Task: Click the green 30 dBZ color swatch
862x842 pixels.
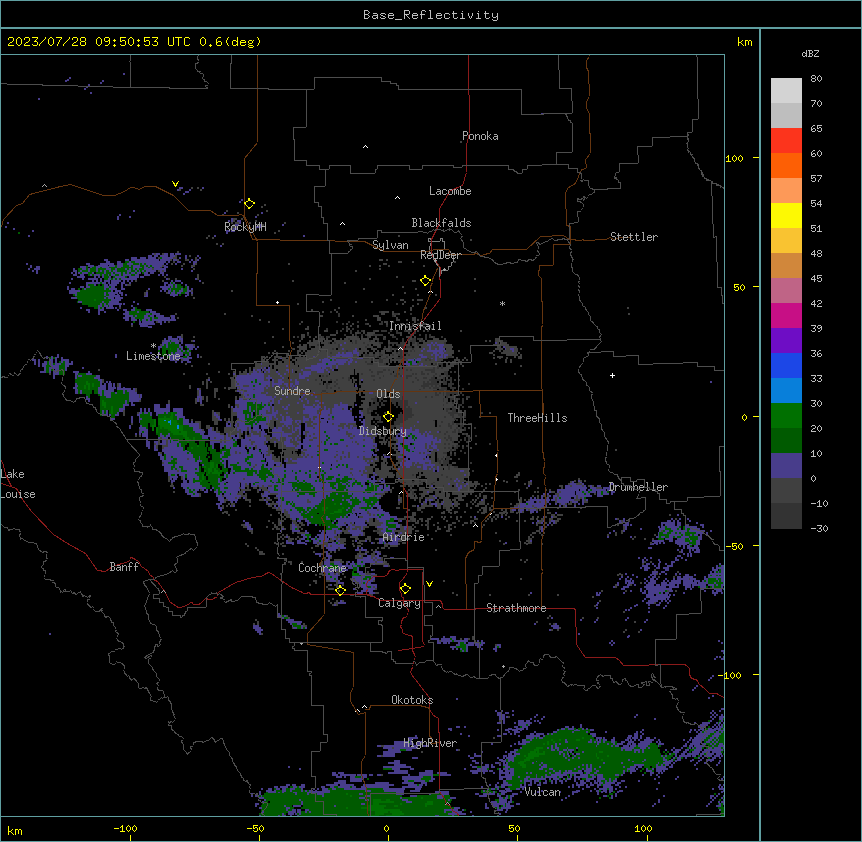Action: click(786, 416)
